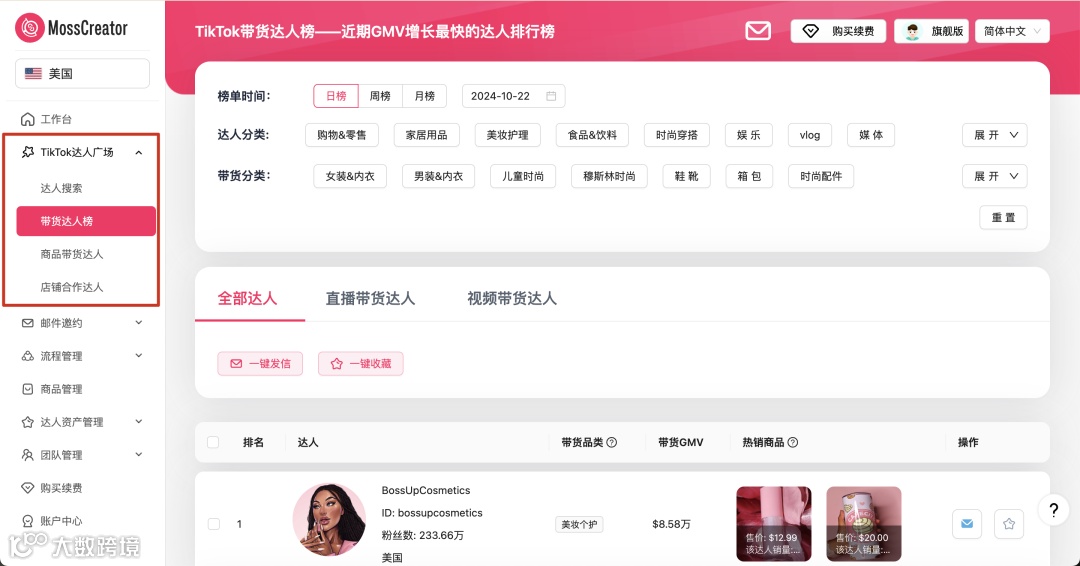Toggle 箱包 product category filter
This screenshot has width=1080, height=566.
(749, 176)
